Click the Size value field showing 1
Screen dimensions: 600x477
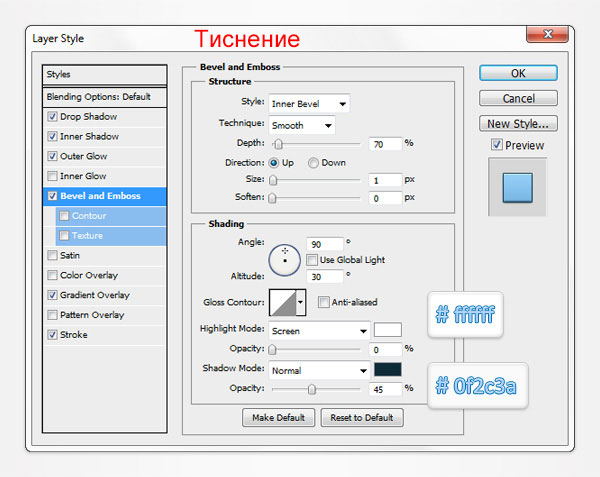385,180
